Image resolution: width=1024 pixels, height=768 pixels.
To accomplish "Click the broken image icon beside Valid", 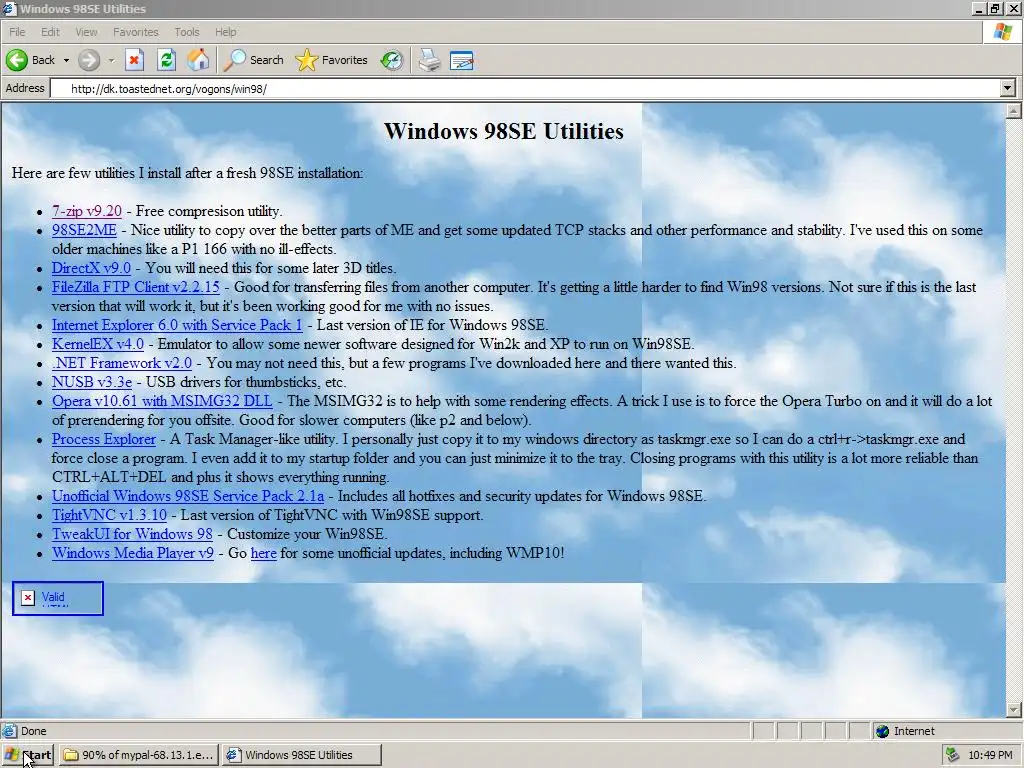I will [27, 598].
